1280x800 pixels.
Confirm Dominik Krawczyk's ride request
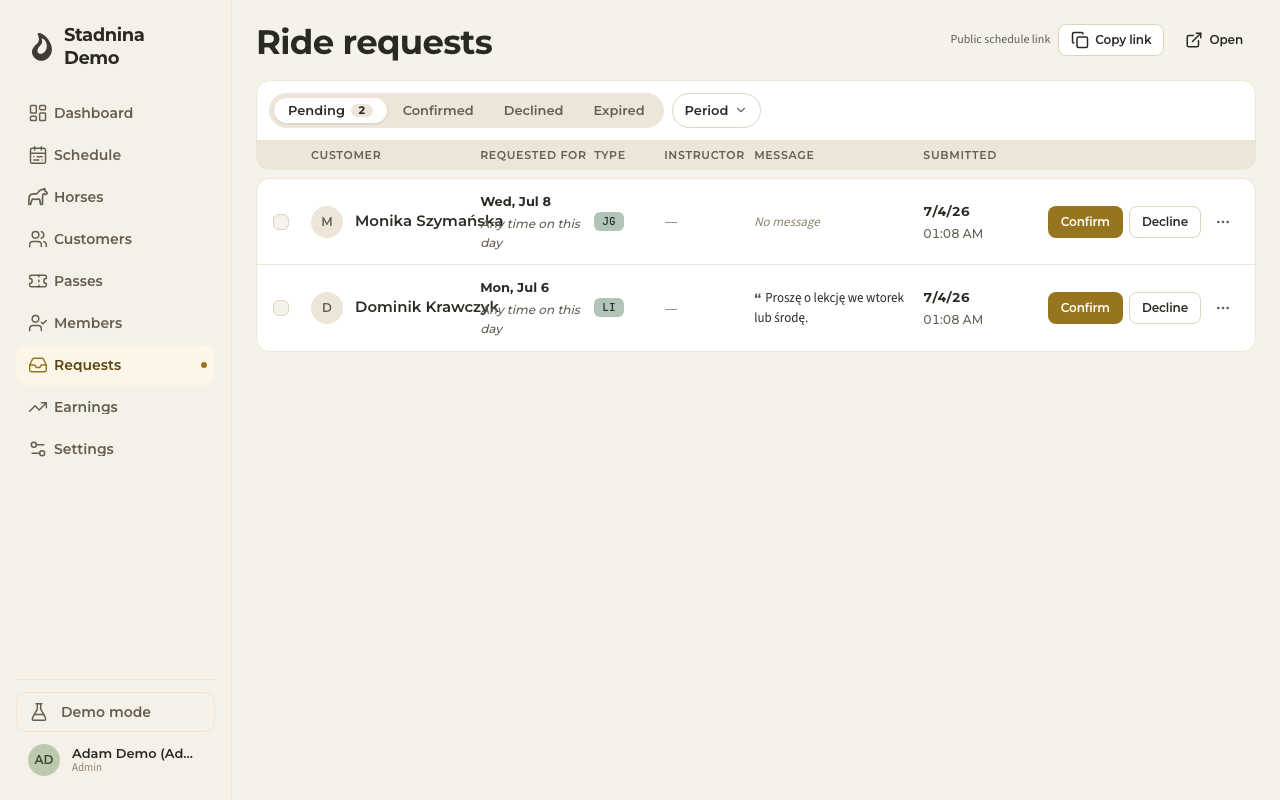pyautogui.click(x=1085, y=308)
